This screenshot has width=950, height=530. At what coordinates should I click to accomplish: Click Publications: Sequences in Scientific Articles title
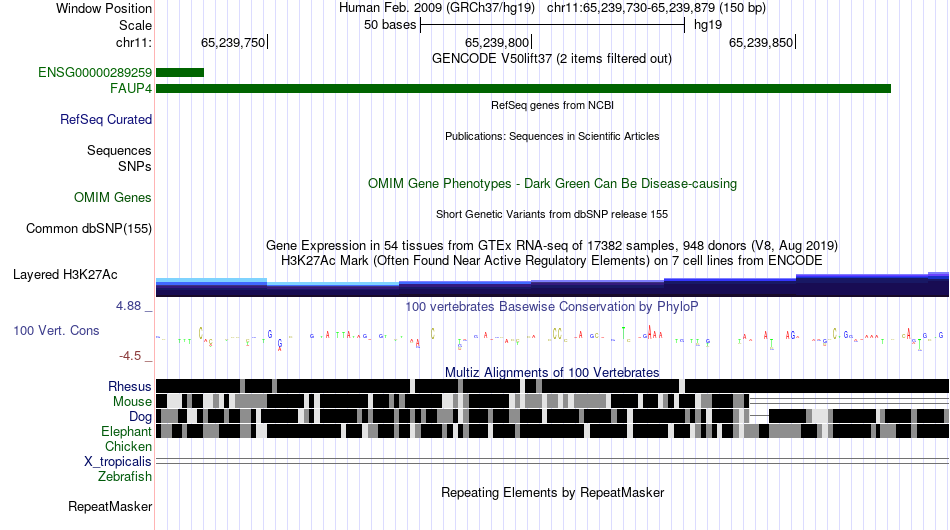tap(552, 136)
